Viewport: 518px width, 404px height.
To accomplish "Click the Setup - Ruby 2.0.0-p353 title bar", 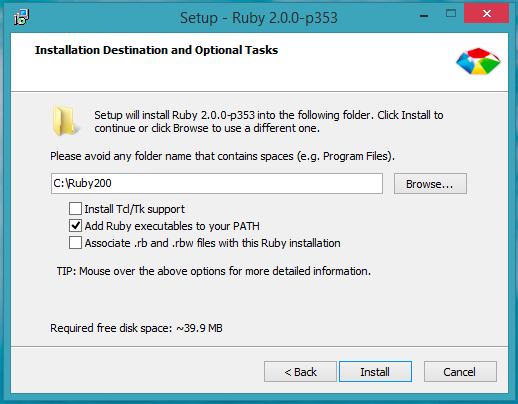I will pyautogui.click(x=259, y=18).
